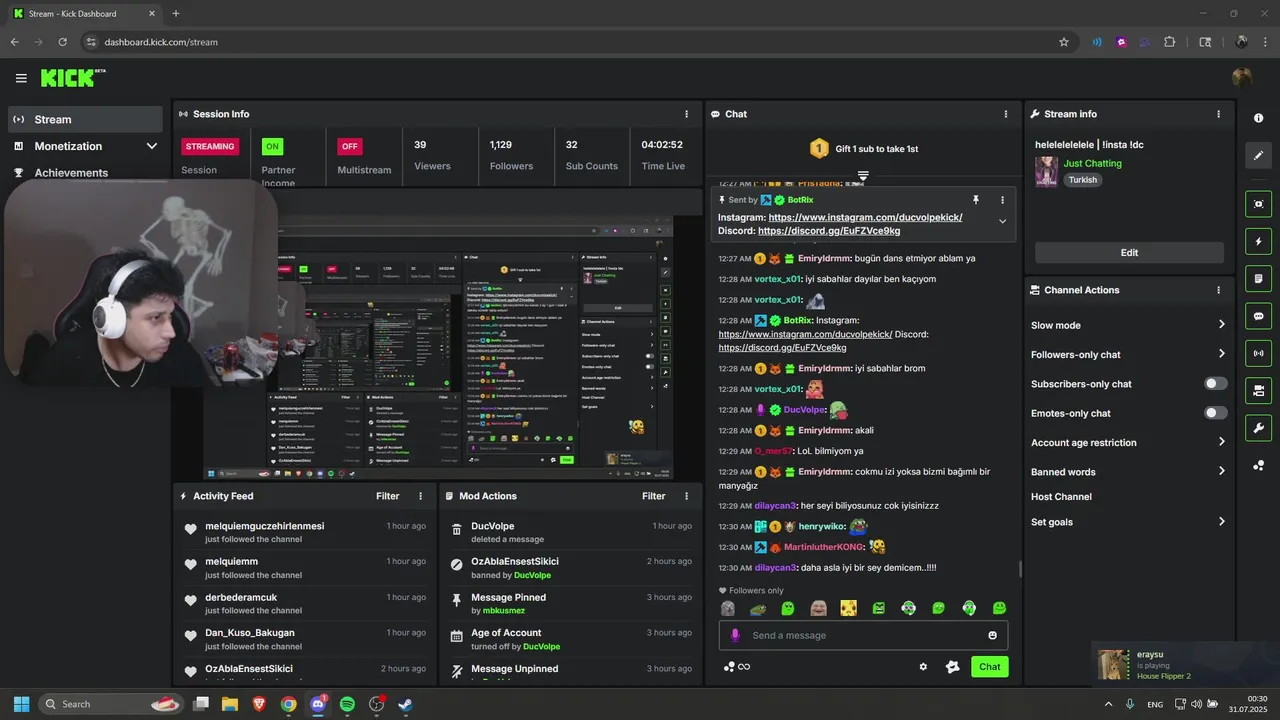Open Chat panel options menu

coord(1006,114)
